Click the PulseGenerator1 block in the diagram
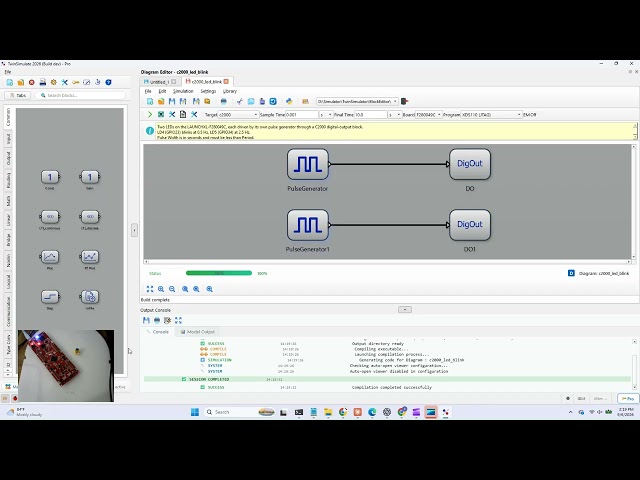This screenshot has height=480, width=640. pos(308,225)
